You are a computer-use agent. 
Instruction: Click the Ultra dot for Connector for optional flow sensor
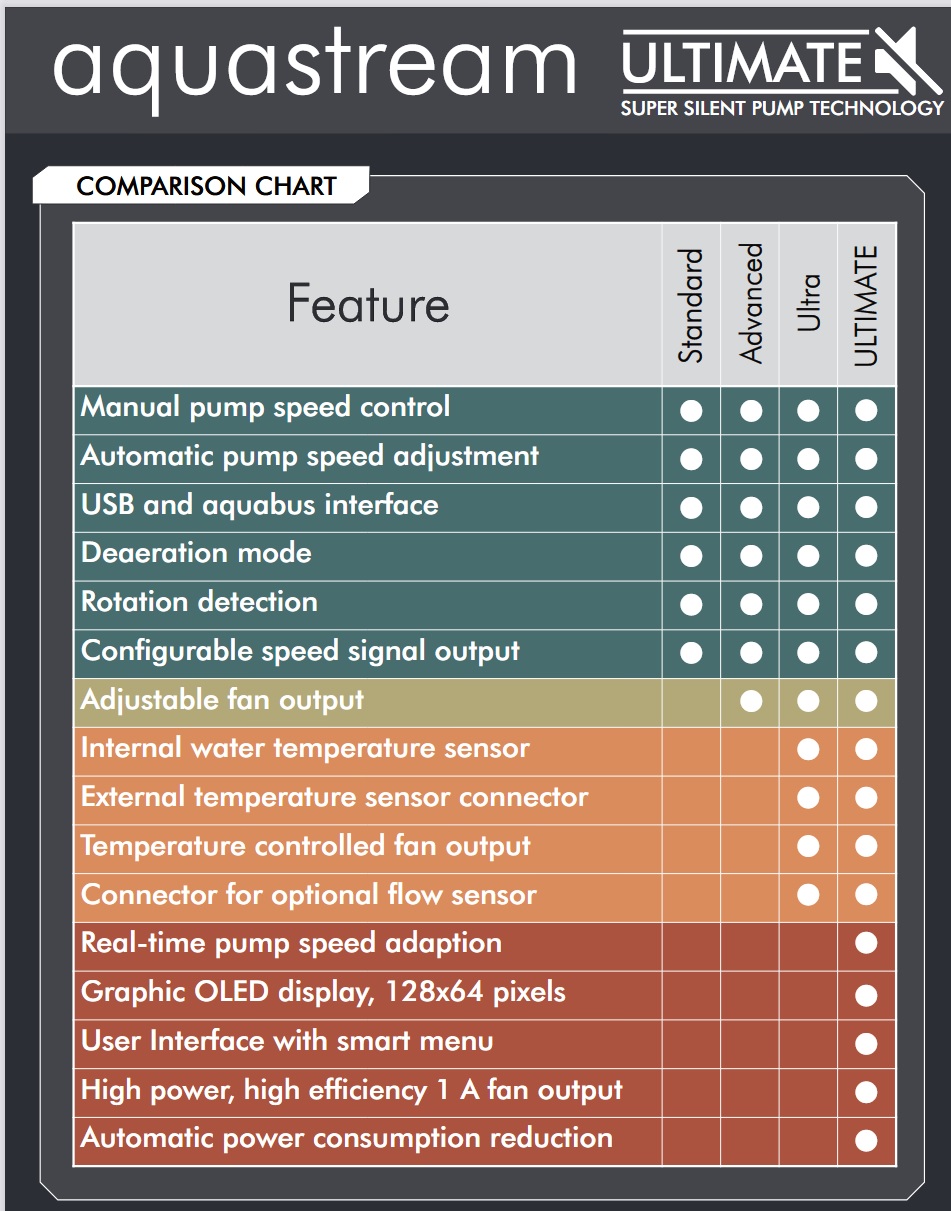click(808, 896)
